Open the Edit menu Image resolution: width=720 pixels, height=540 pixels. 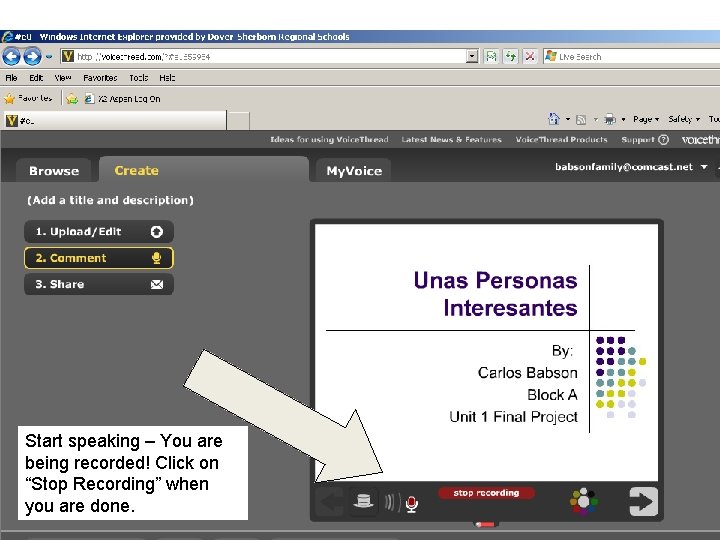36,78
